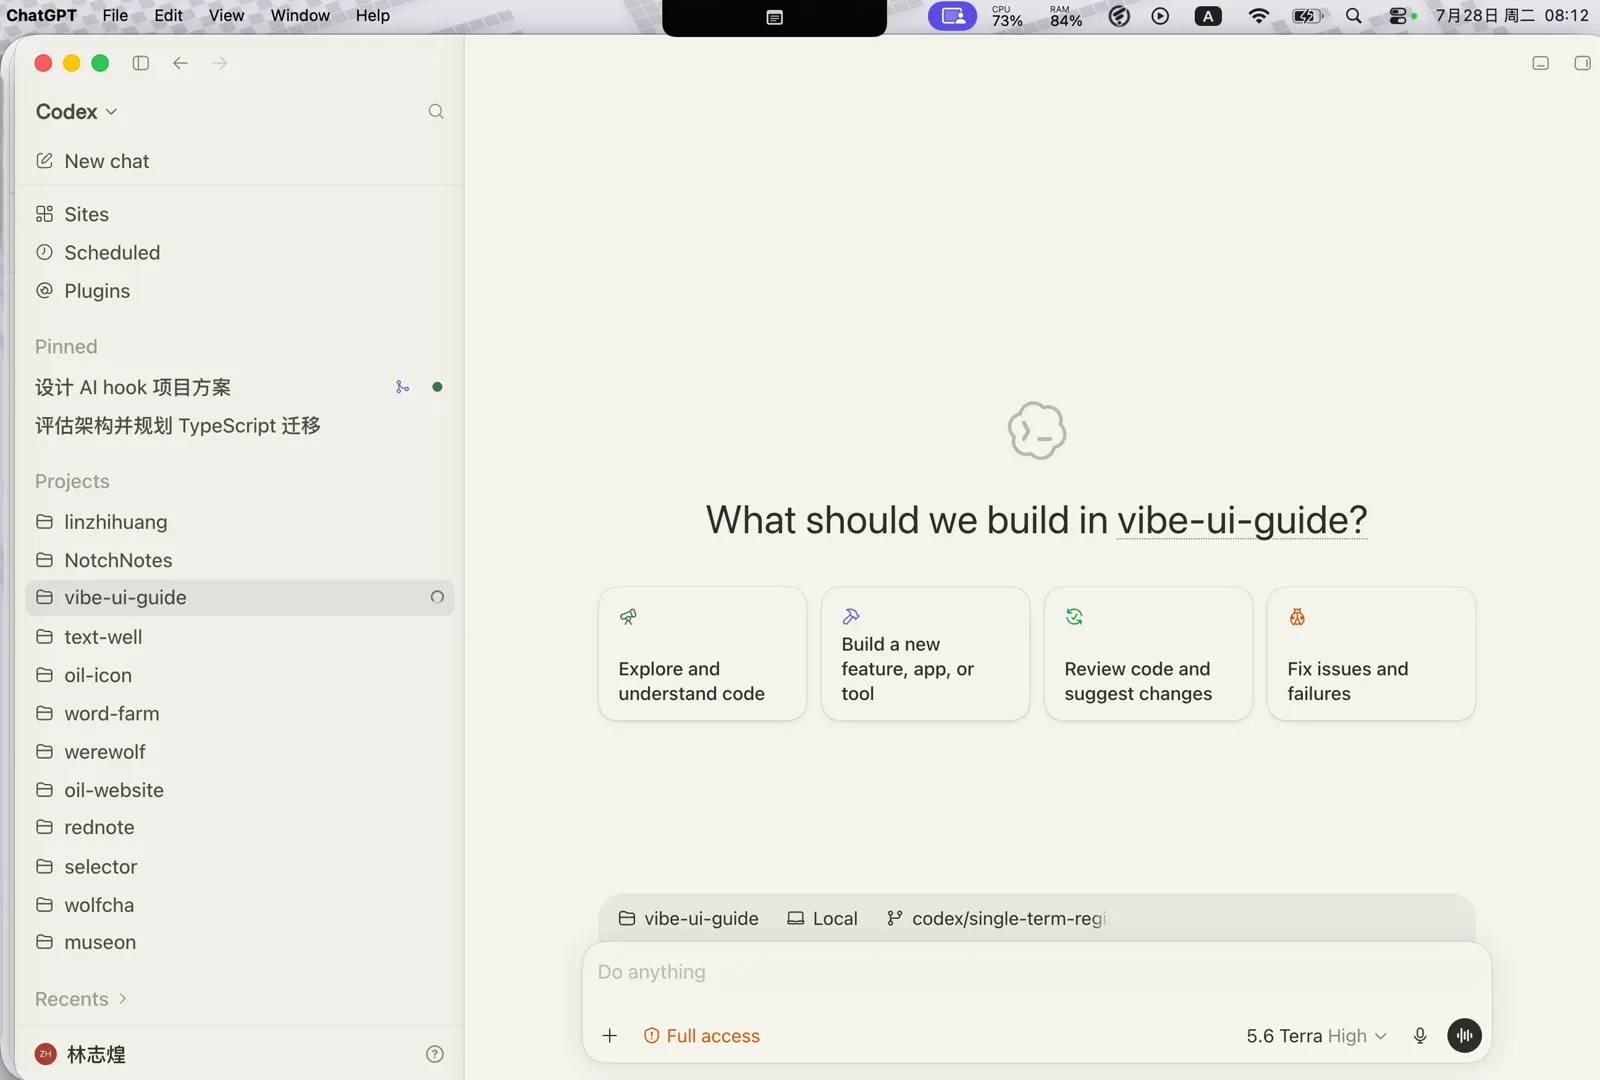The width and height of the screenshot is (1600, 1080).
Task: Click the input source A icon
Action: 1208,16
